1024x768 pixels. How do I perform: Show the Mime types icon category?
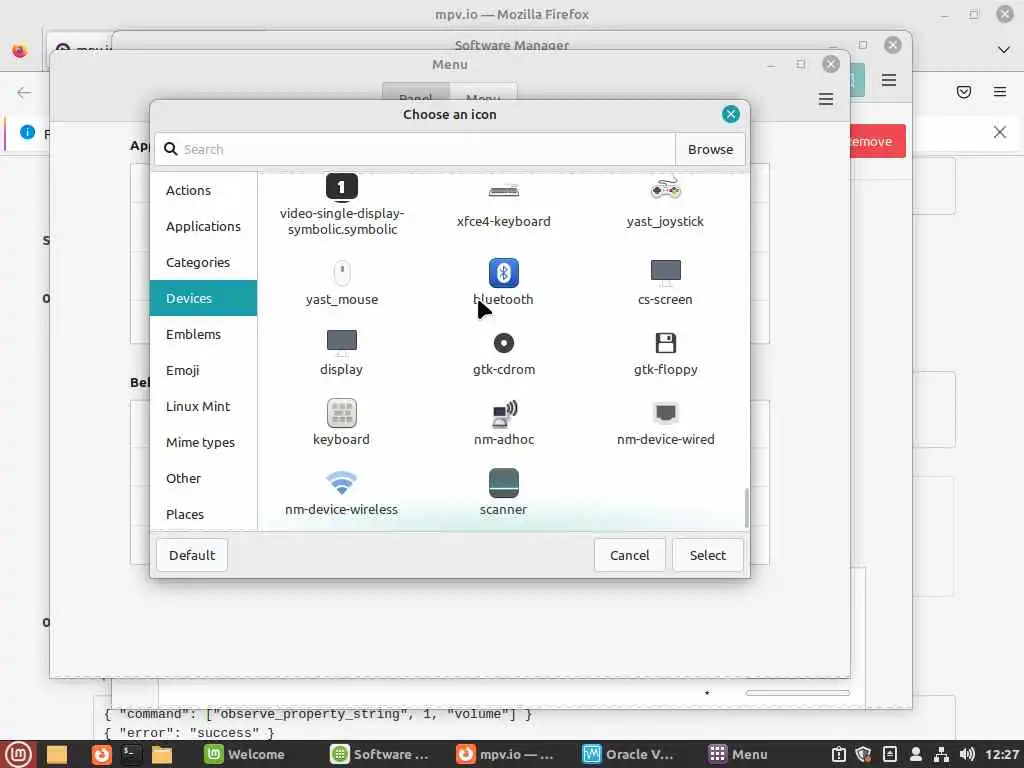[203, 442]
